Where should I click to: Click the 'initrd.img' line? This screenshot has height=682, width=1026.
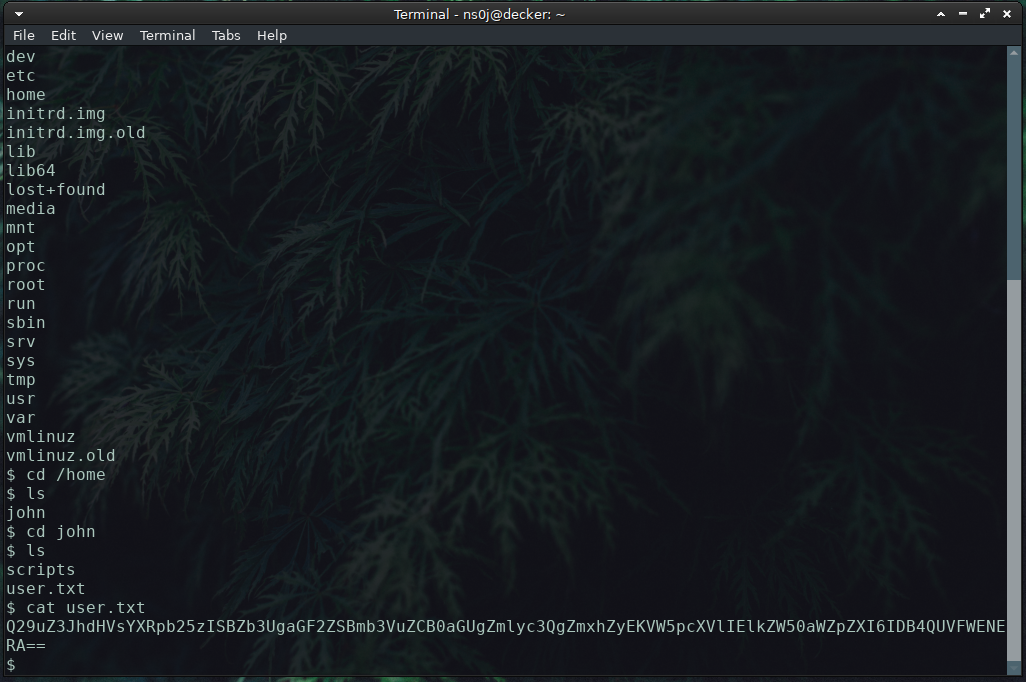coord(56,114)
